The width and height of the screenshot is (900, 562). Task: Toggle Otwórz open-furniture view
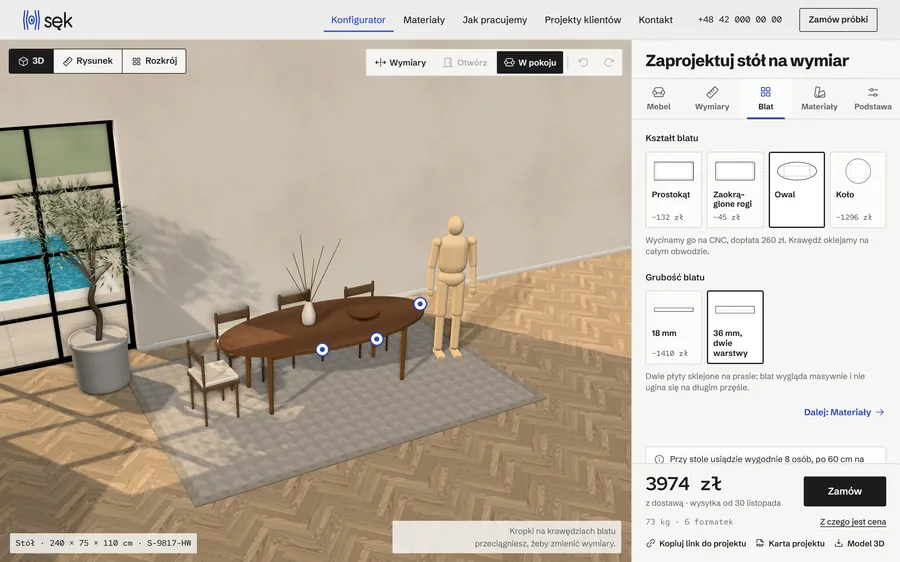click(465, 63)
